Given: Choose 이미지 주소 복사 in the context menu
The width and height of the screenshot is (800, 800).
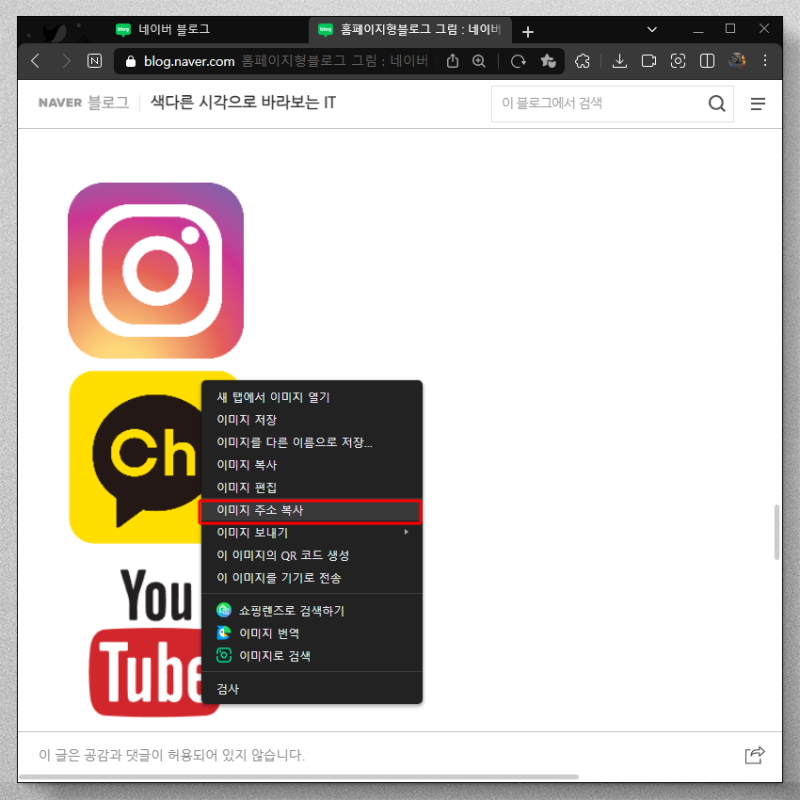Looking at the screenshot, I should click(x=312, y=510).
